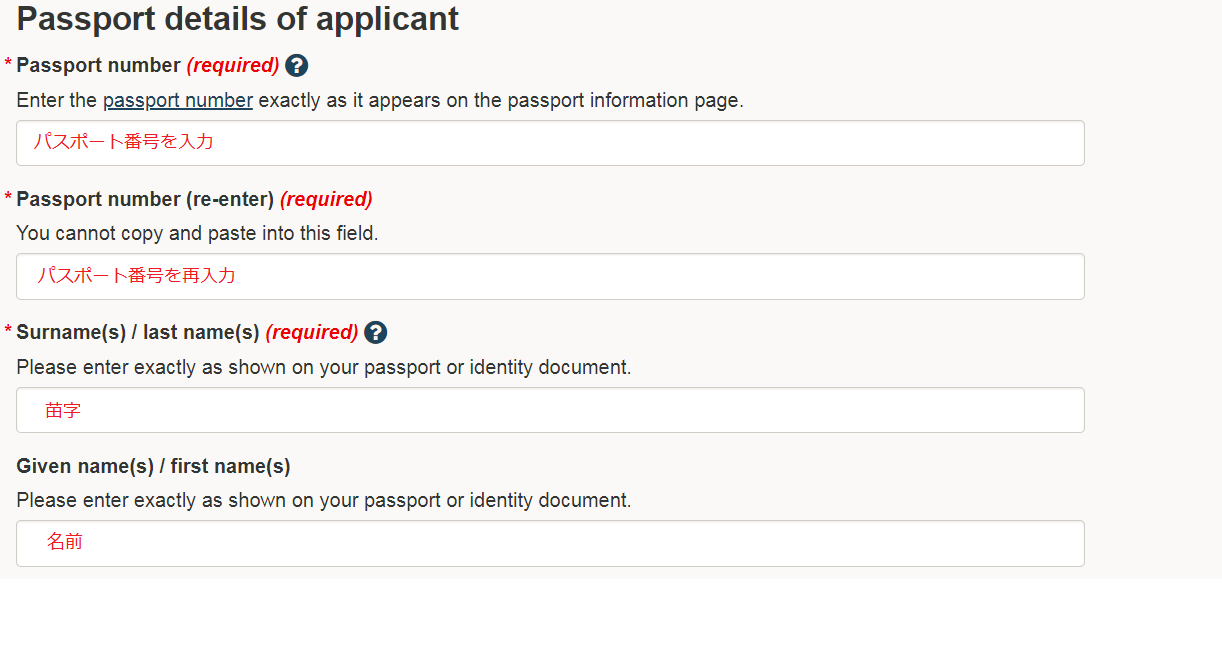Viewport: 1222px width, 648px height.
Task: Click the 'Passport details of applicant' heading
Action: pos(238,19)
